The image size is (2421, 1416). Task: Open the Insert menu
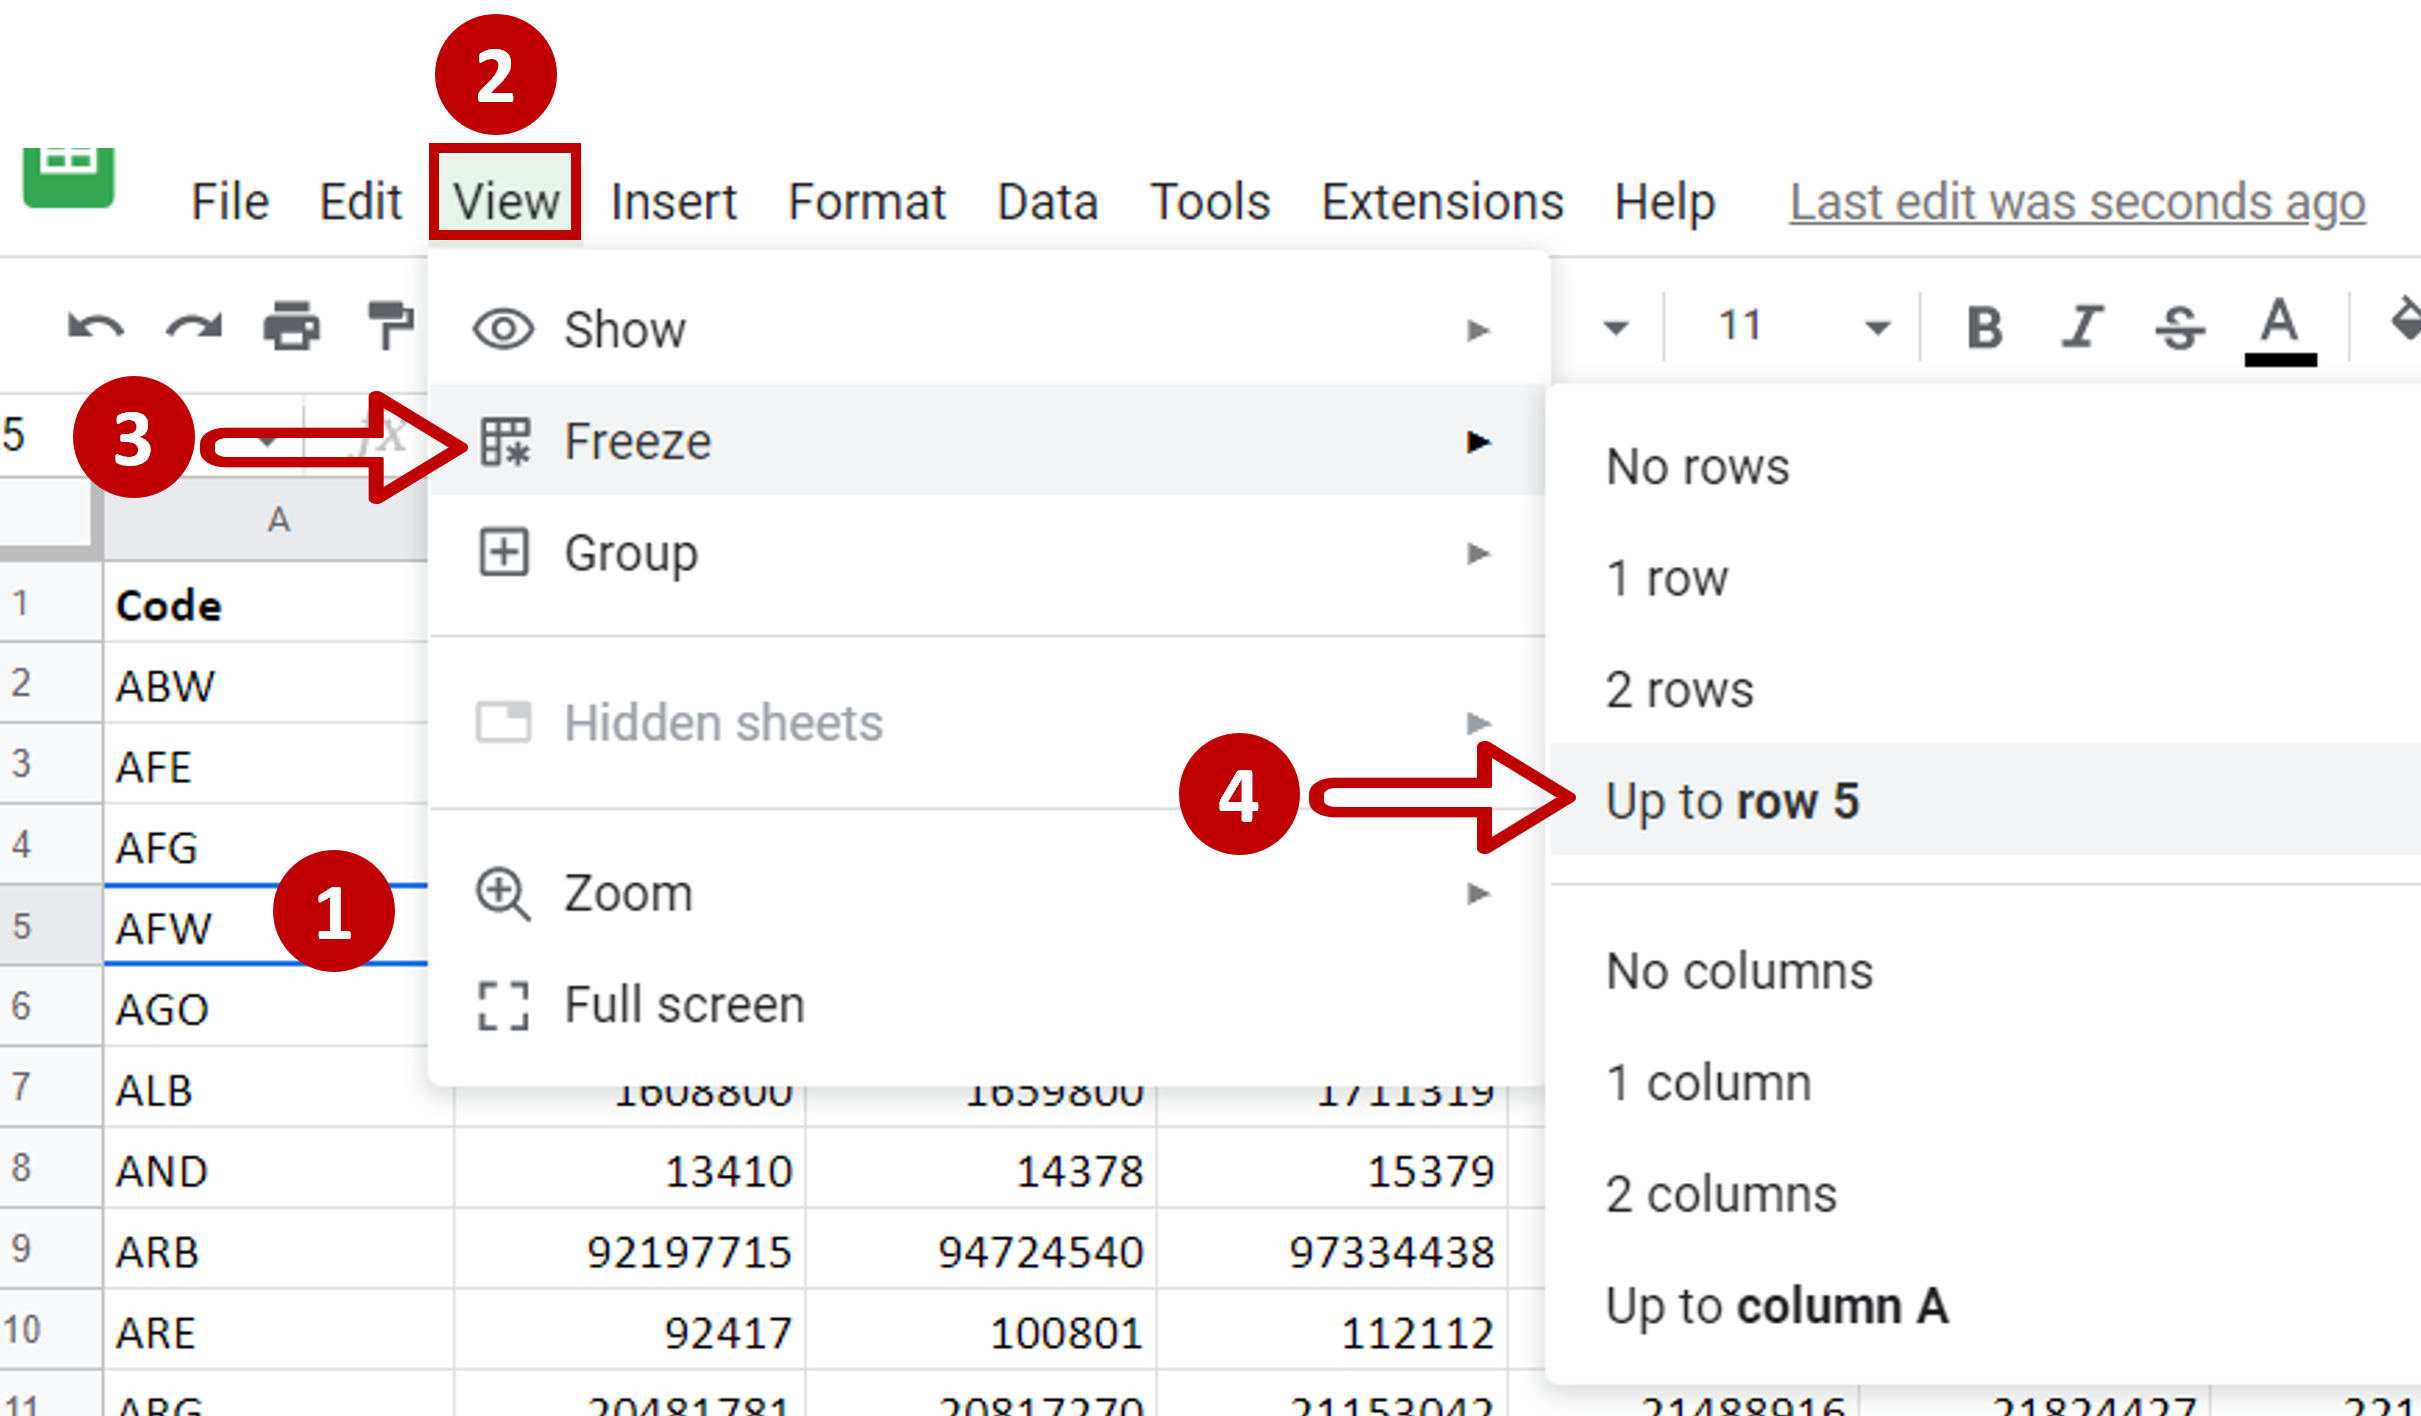pyautogui.click(x=673, y=202)
